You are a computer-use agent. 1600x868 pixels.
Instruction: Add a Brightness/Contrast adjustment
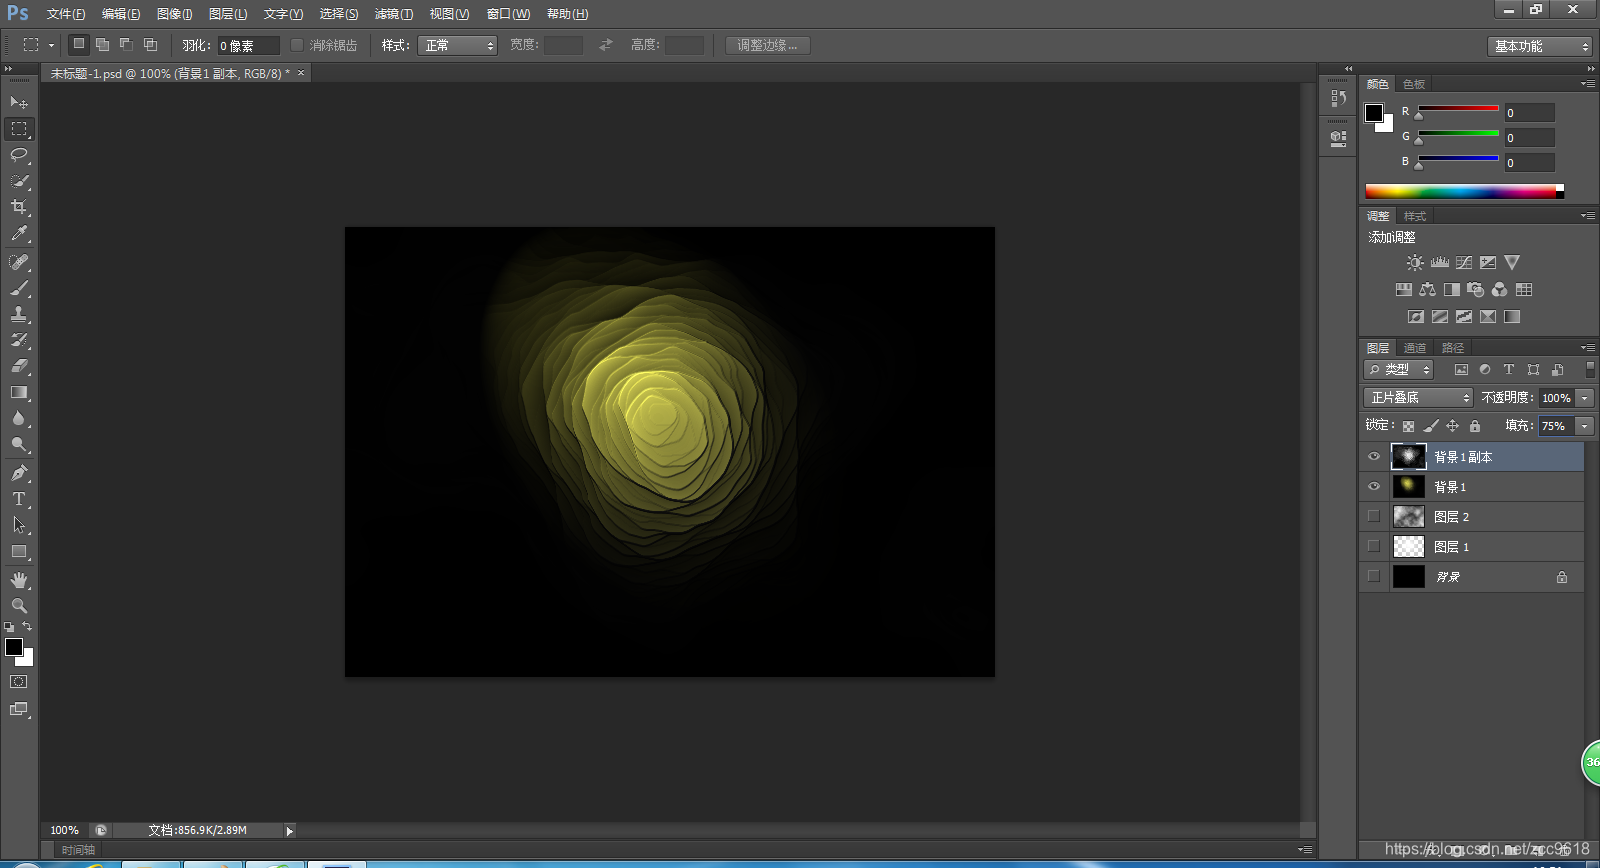1415,263
